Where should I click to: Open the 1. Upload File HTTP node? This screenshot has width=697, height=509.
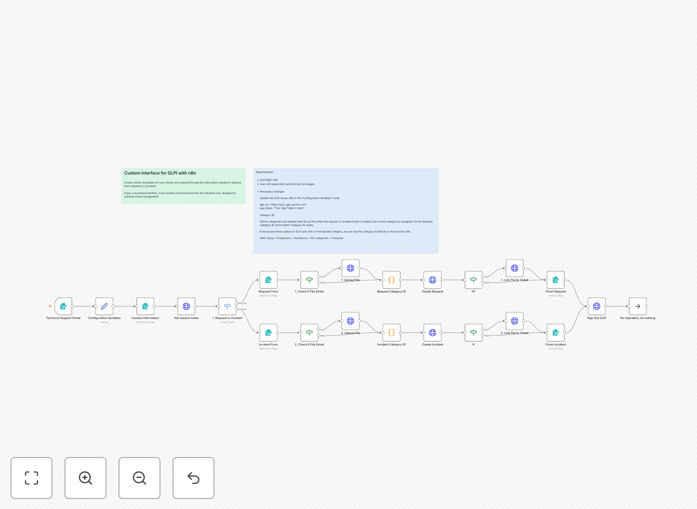350,268
